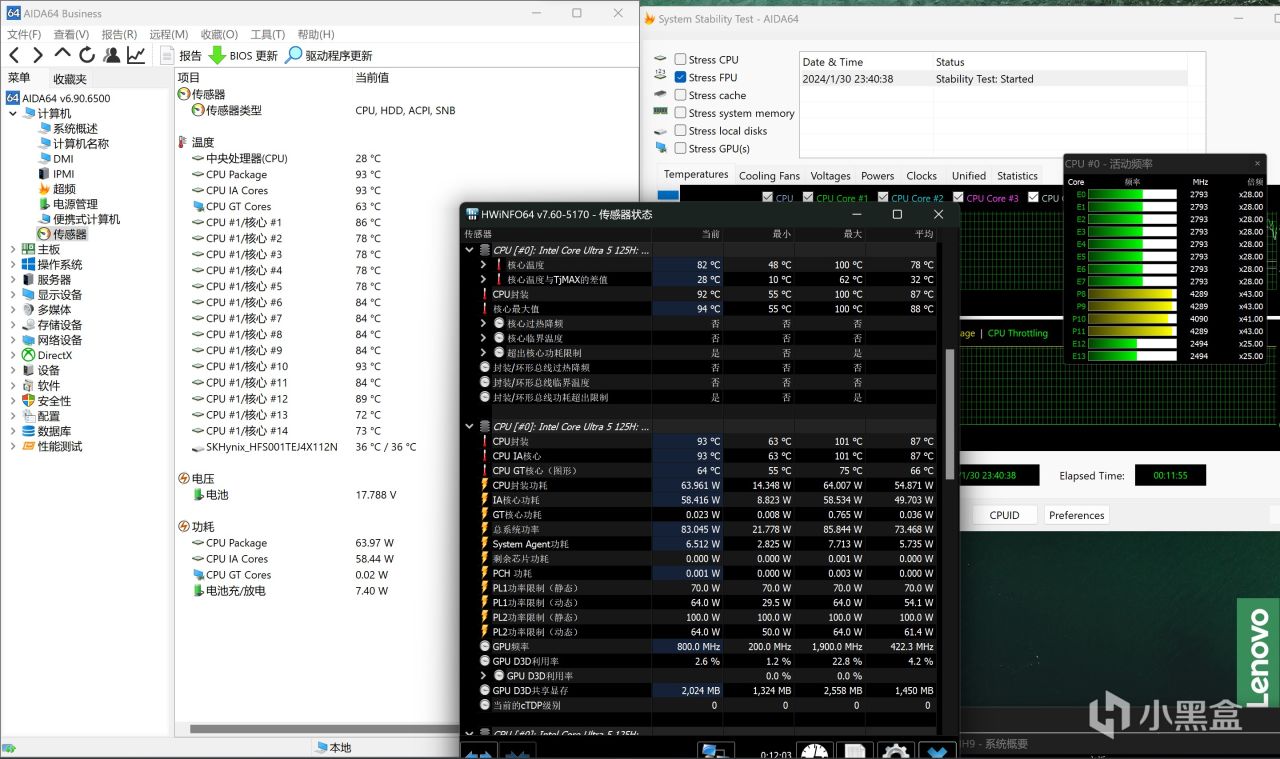This screenshot has height=759, width=1280.
Task: Click the 驱动程序更新 magnifier icon
Action: tap(293, 55)
